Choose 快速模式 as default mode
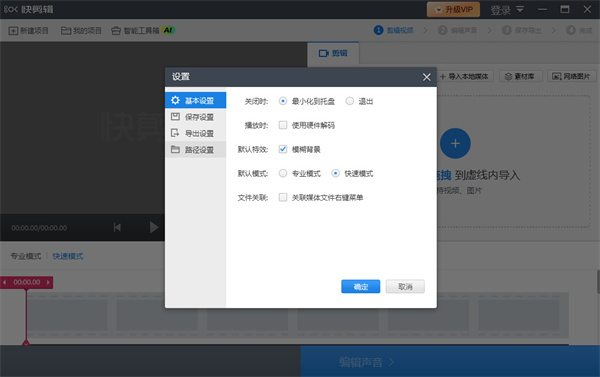600x377 pixels. click(x=336, y=173)
